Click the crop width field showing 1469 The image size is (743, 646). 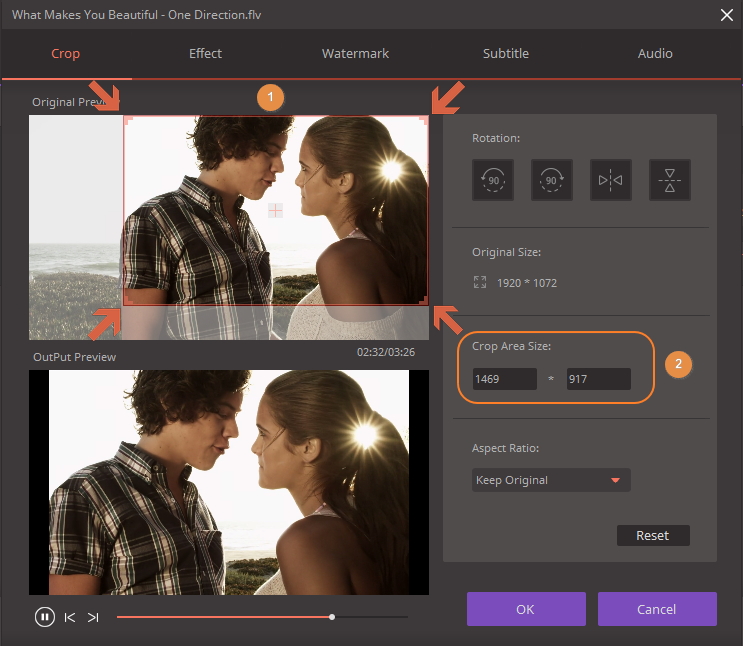pos(505,379)
